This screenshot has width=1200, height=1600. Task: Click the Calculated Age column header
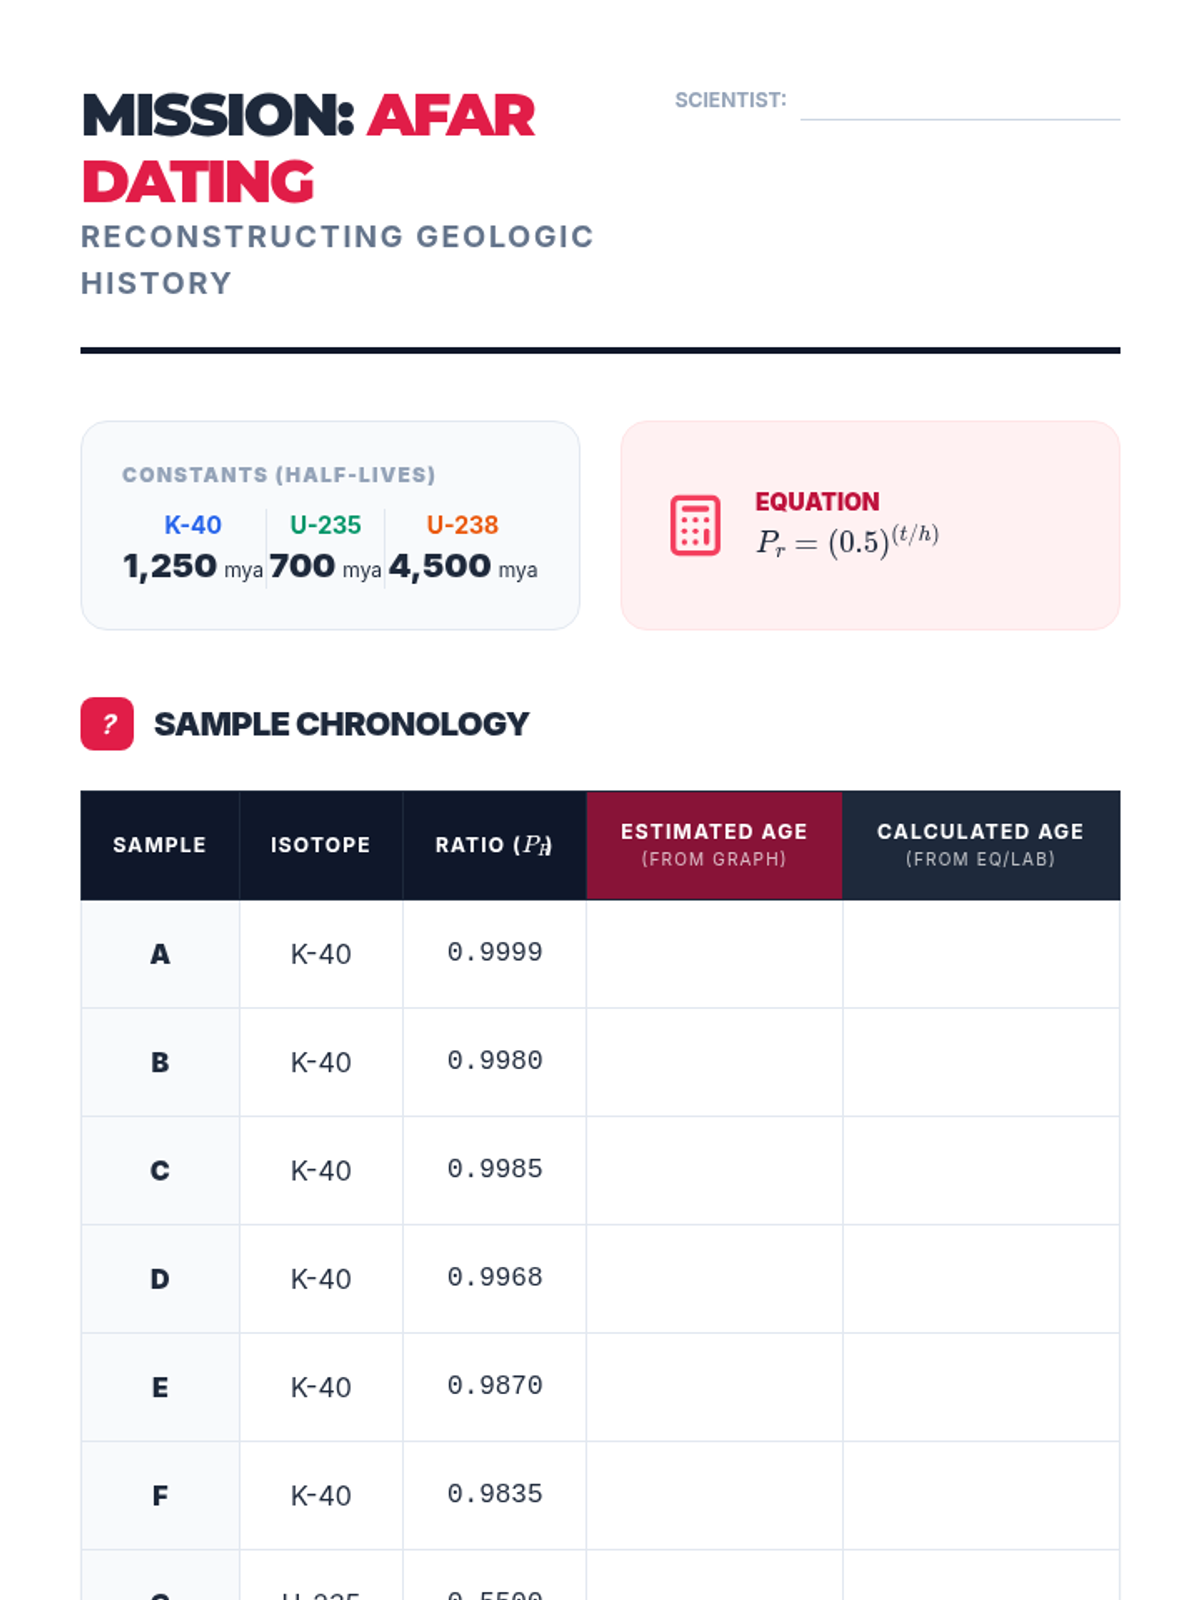pyautogui.click(x=980, y=845)
